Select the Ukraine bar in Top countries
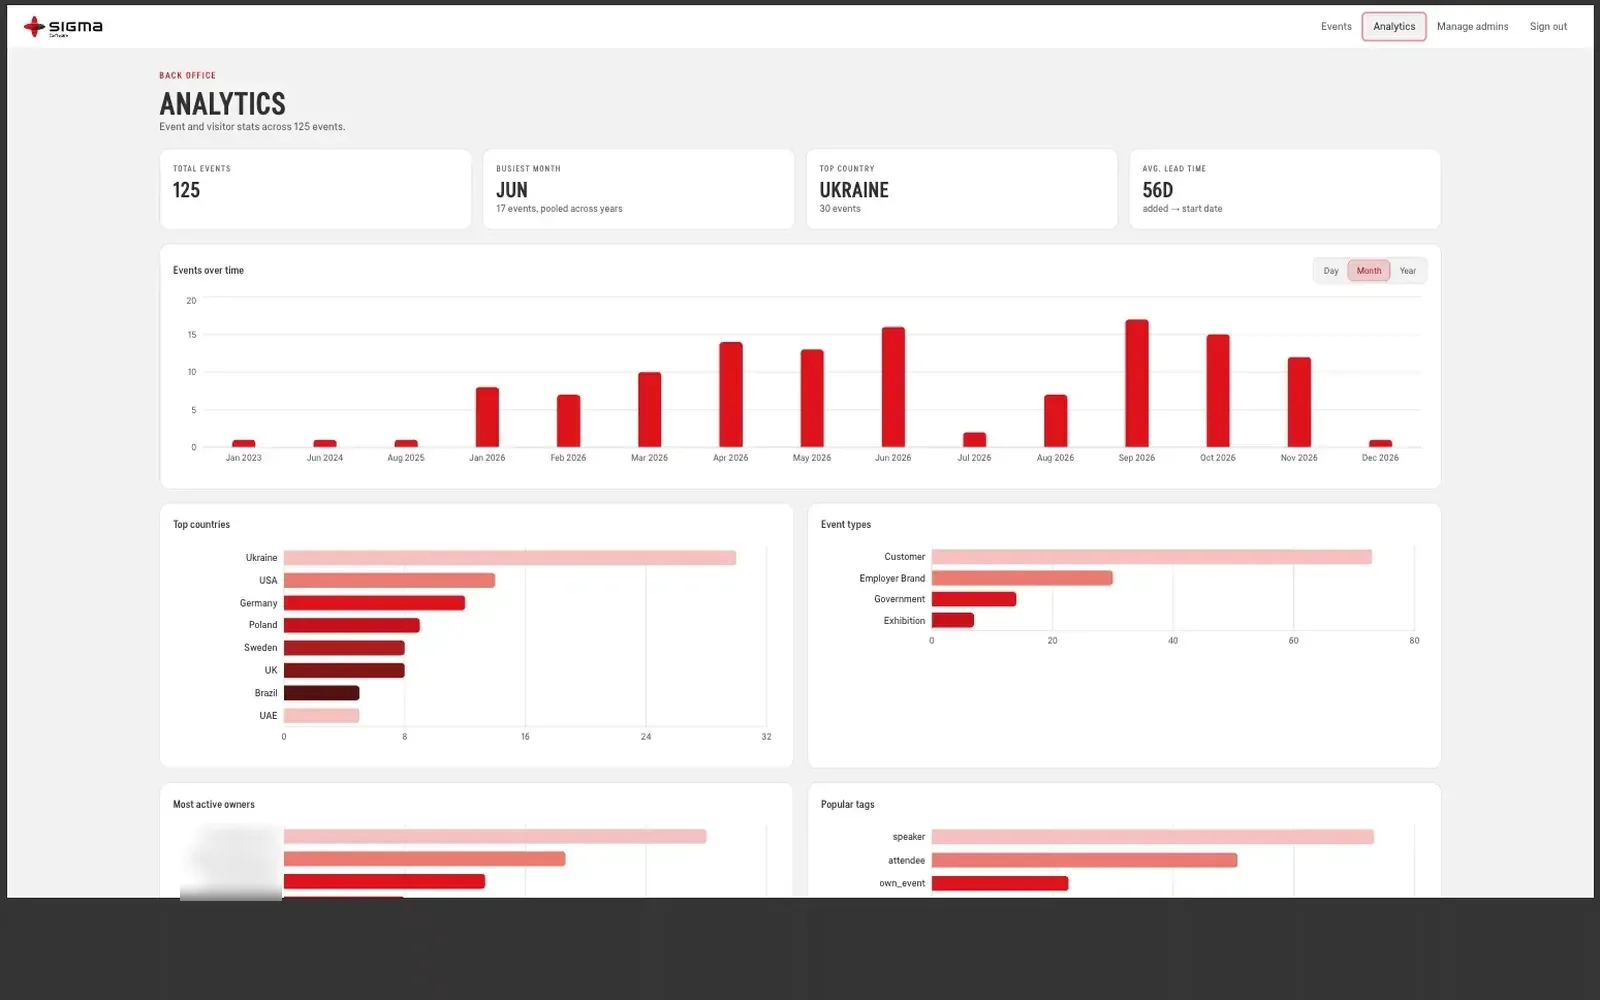The width and height of the screenshot is (1600, 1000). point(510,558)
